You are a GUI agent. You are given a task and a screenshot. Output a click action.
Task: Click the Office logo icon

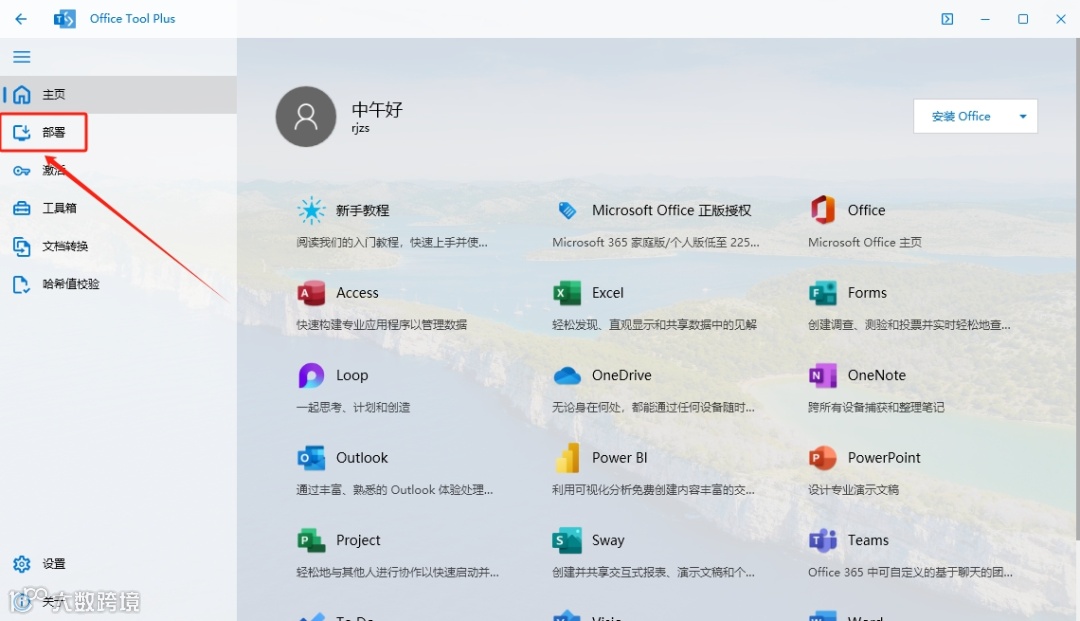click(x=822, y=210)
